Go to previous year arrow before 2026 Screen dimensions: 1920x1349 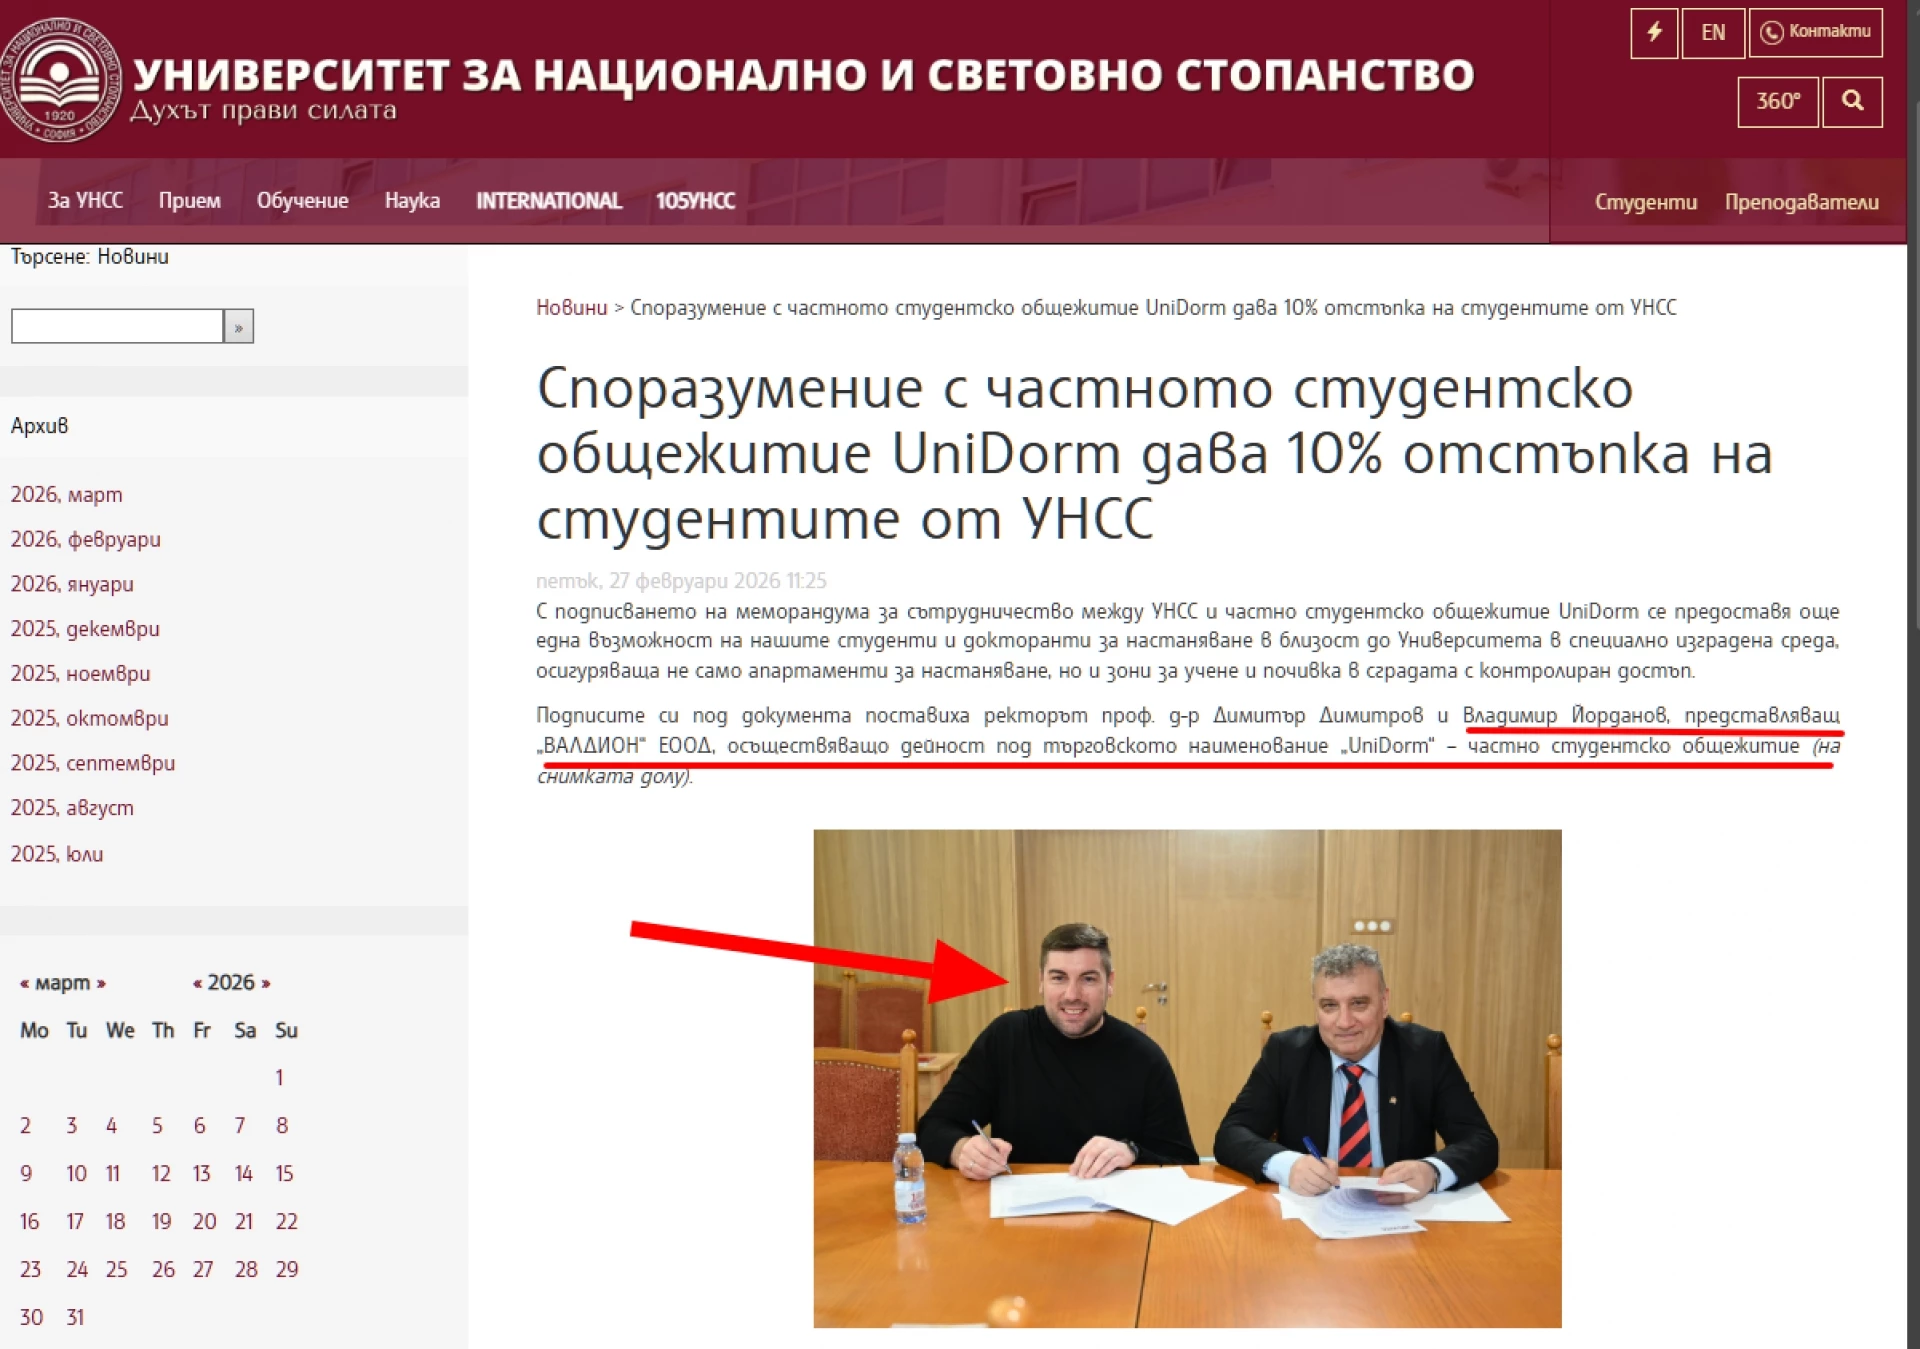(198, 983)
